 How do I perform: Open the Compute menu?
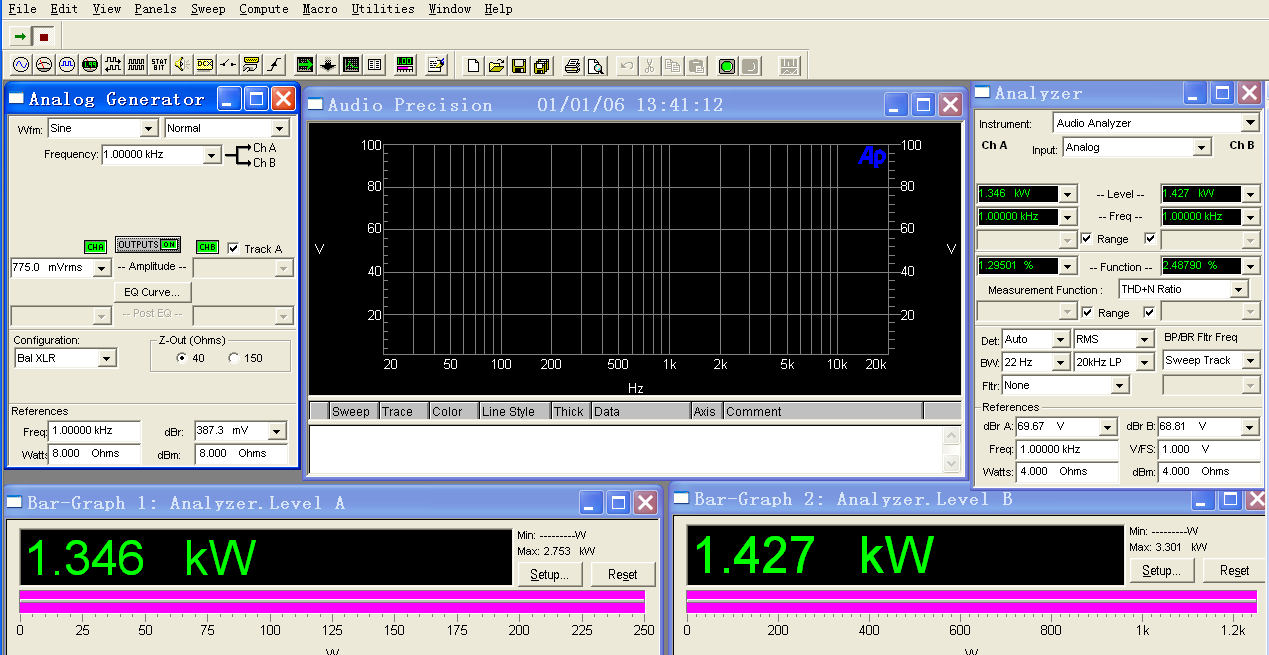(x=264, y=9)
